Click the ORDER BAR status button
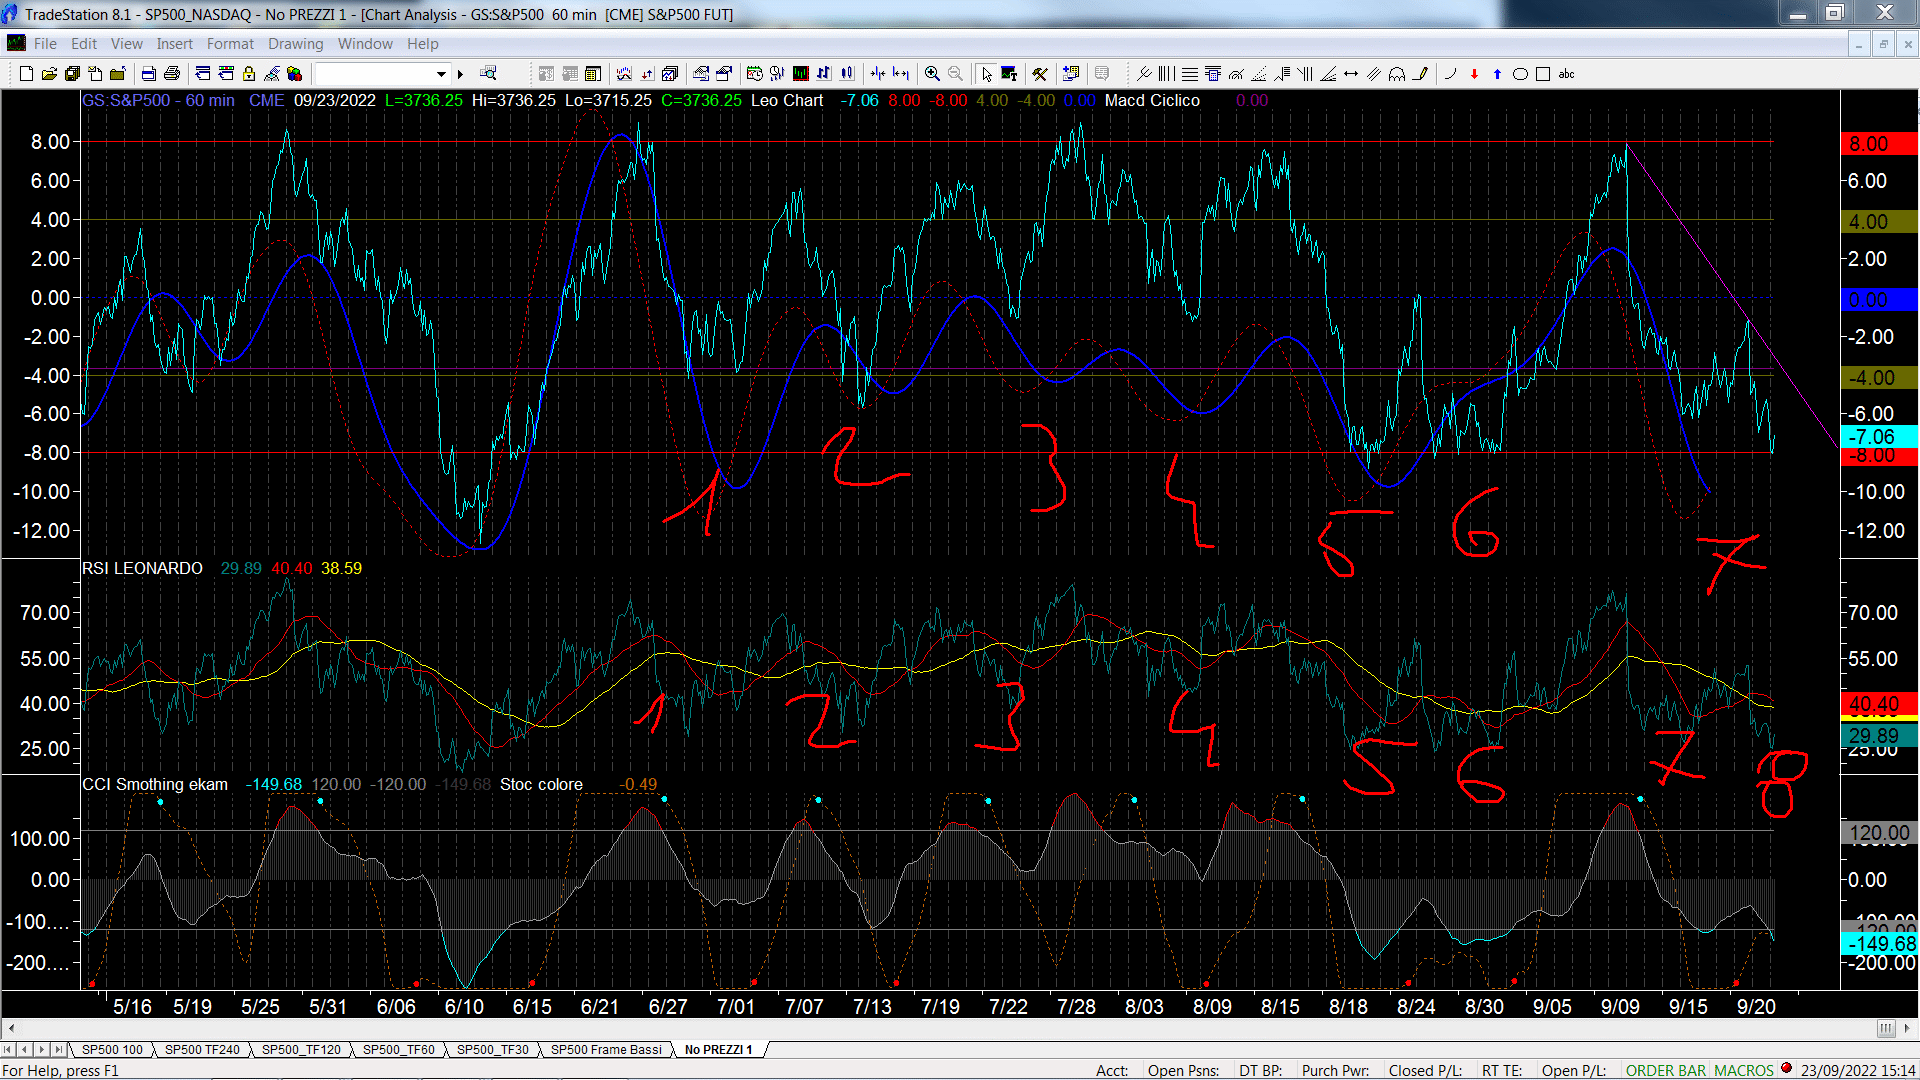 pos(1666,1070)
